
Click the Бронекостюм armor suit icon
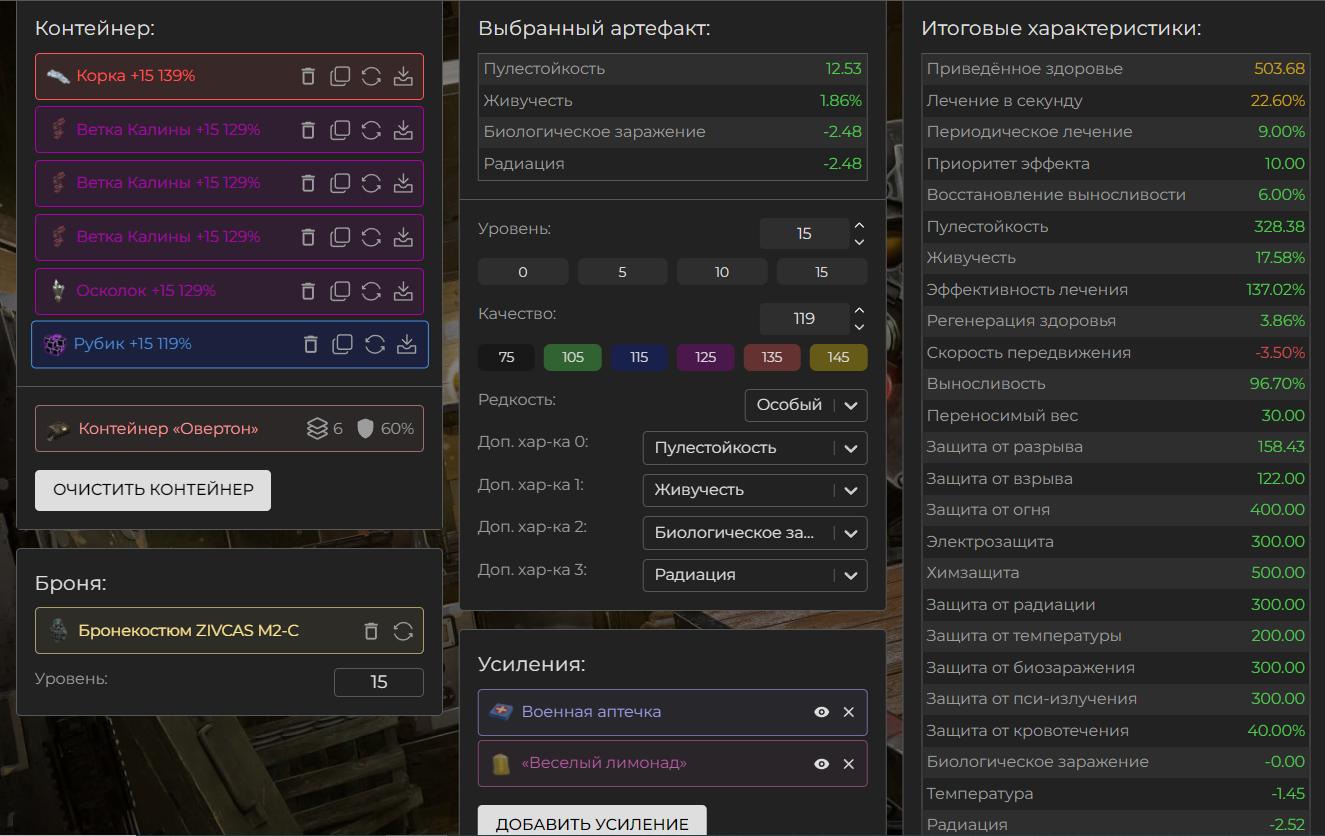click(59, 631)
